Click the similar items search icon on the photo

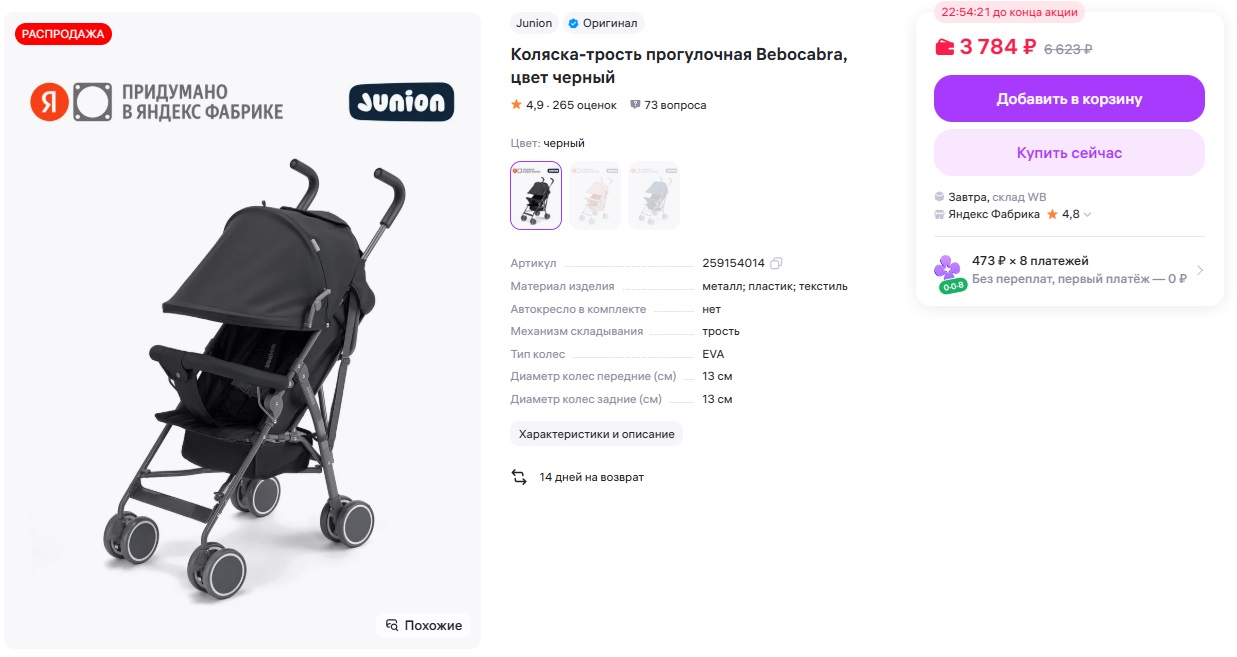392,625
